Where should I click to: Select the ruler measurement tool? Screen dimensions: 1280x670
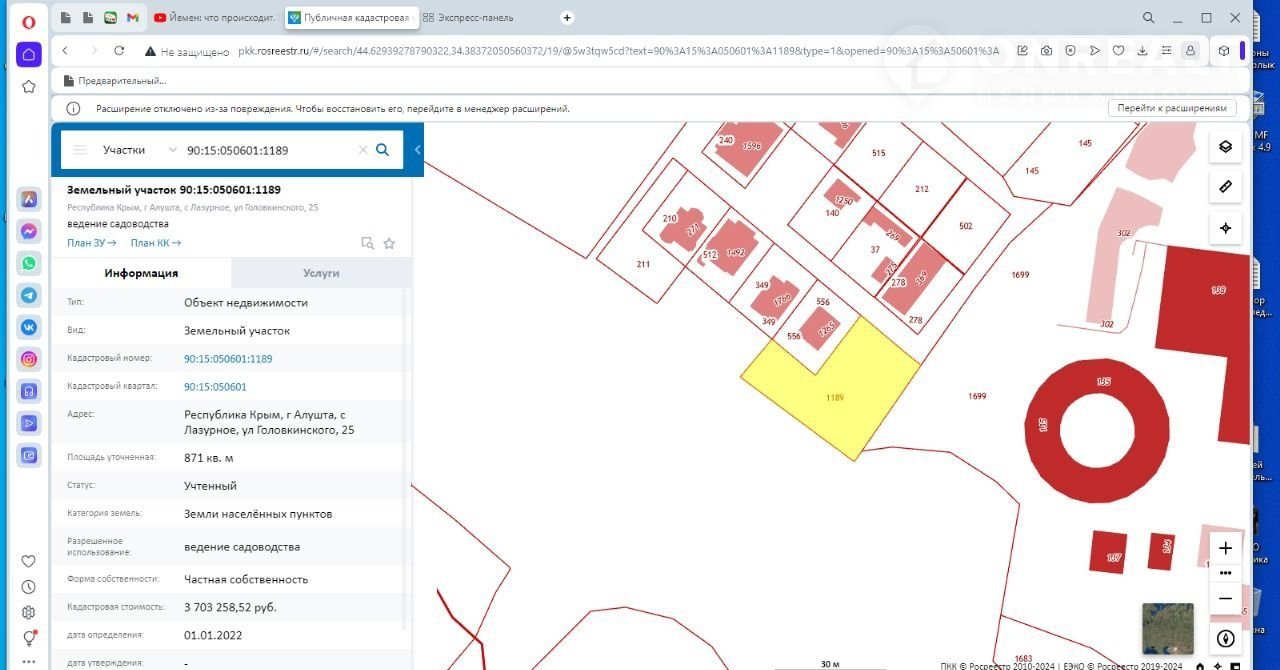tap(1225, 187)
